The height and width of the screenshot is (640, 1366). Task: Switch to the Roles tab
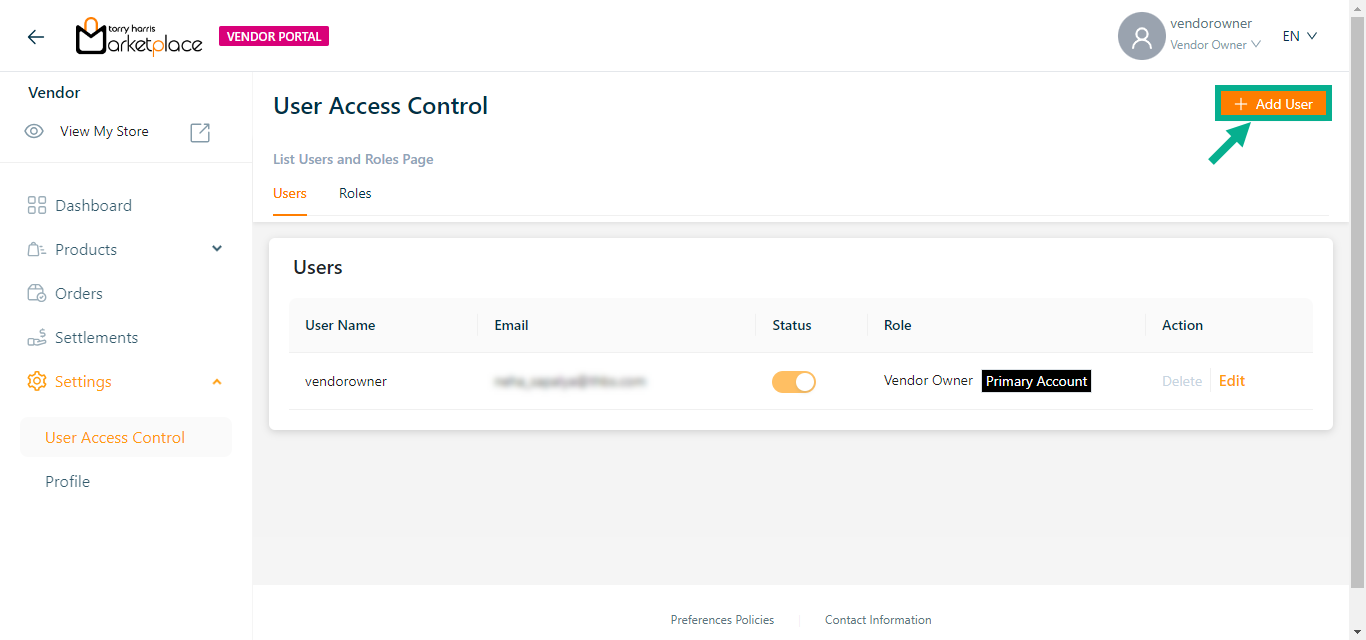(x=355, y=193)
